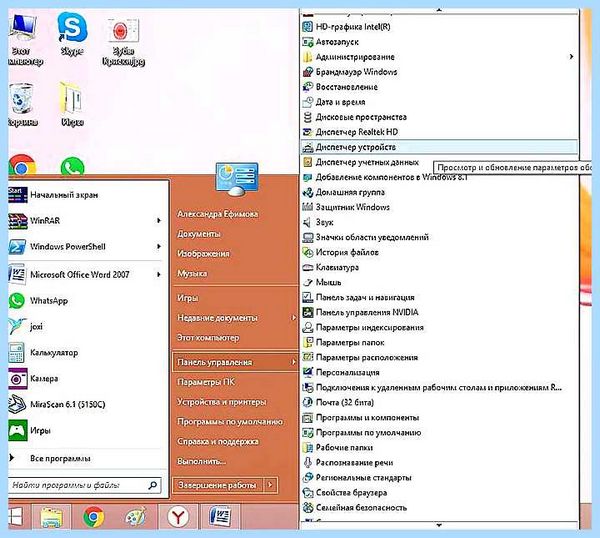Select Семейная безопасность entry

[361, 507]
